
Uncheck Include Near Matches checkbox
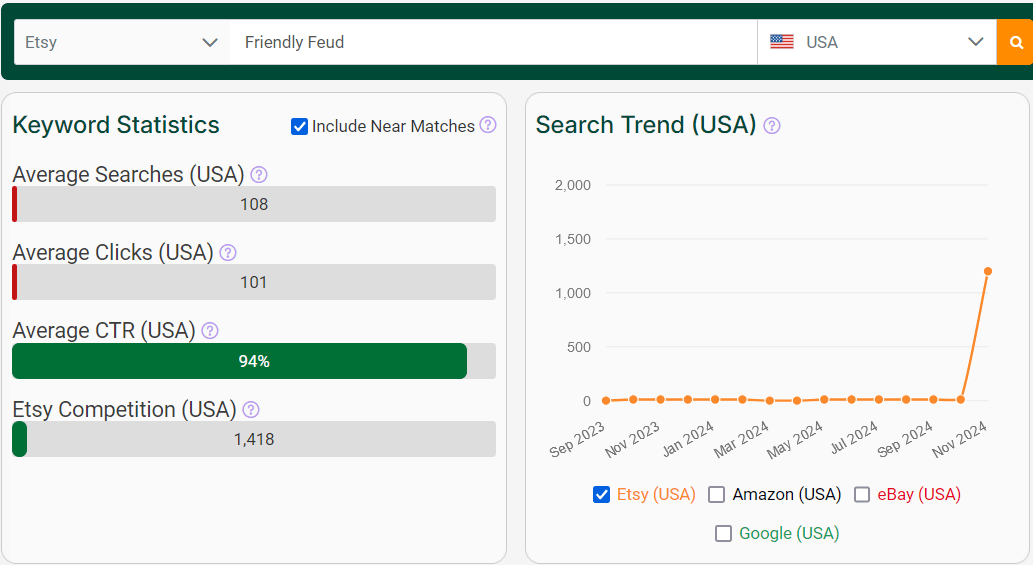point(299,126)
